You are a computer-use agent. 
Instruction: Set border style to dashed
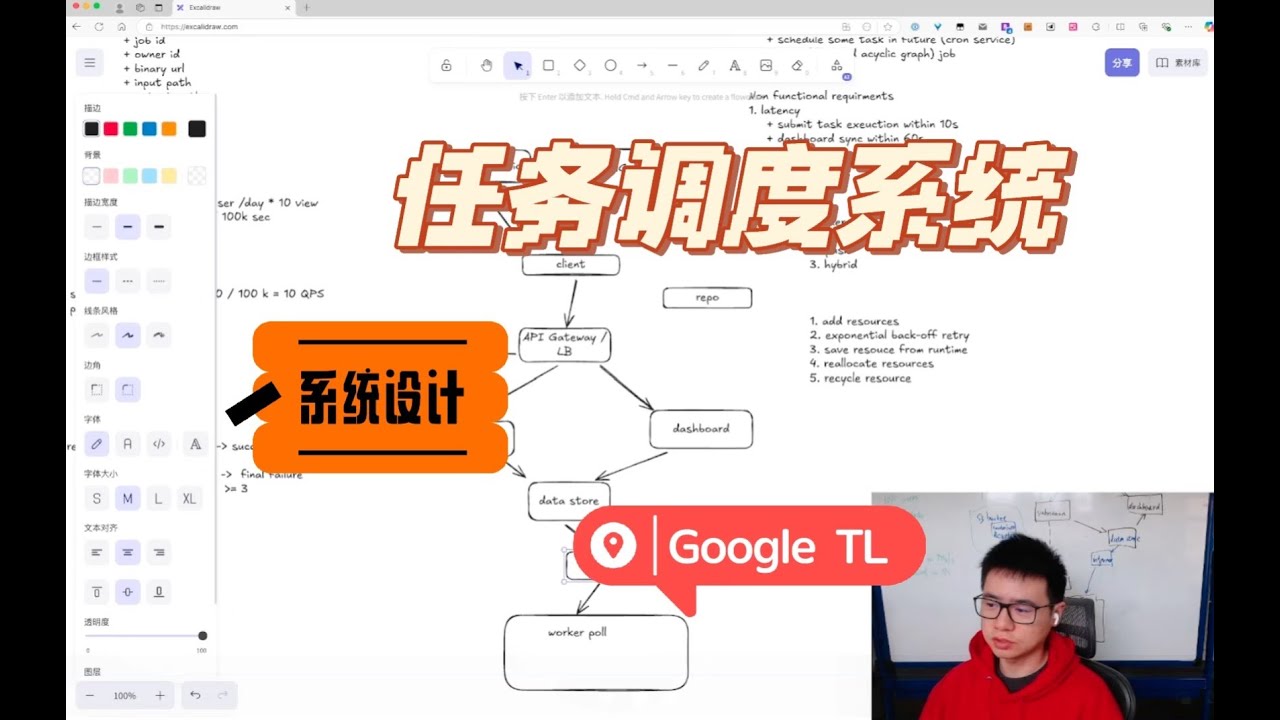[x=128, y=281]
